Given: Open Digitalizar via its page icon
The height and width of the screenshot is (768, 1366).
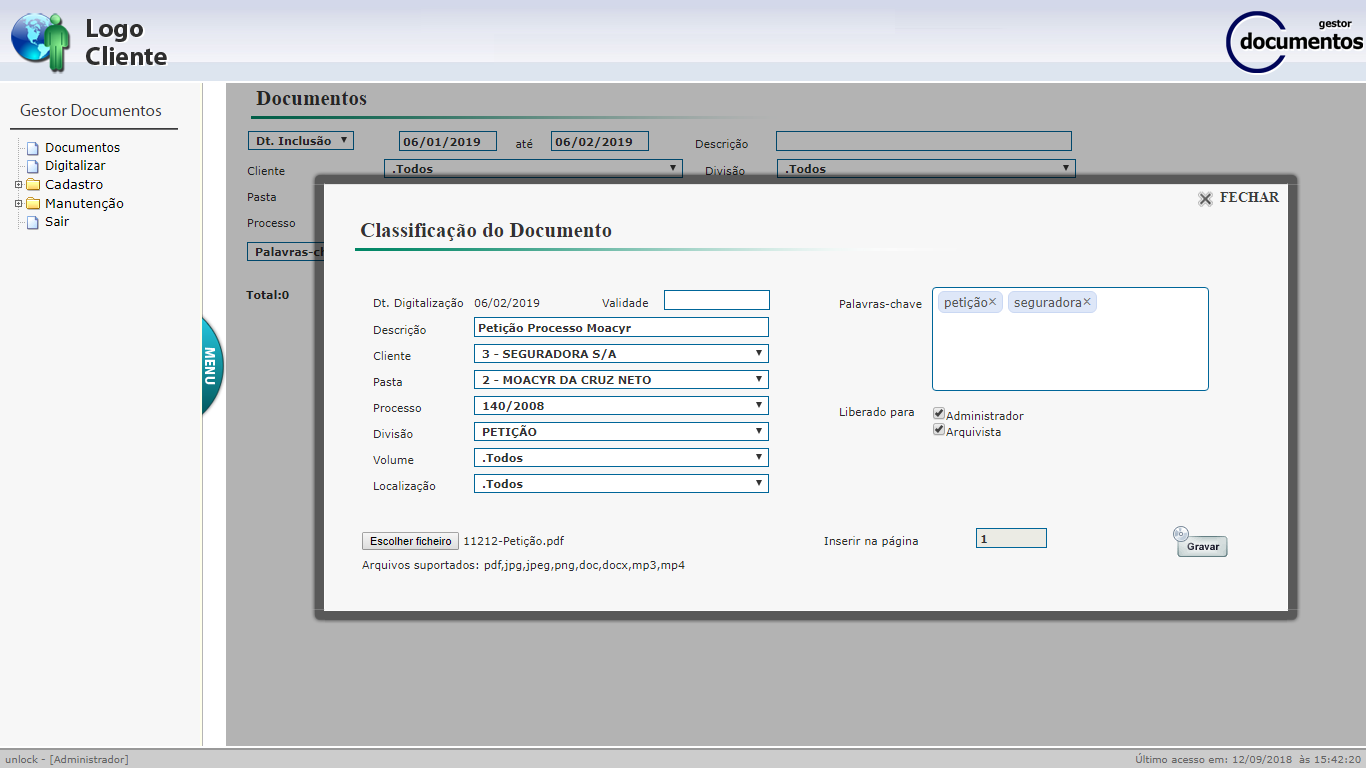Looking at the screenshot, I should click(x=33, y=166).
